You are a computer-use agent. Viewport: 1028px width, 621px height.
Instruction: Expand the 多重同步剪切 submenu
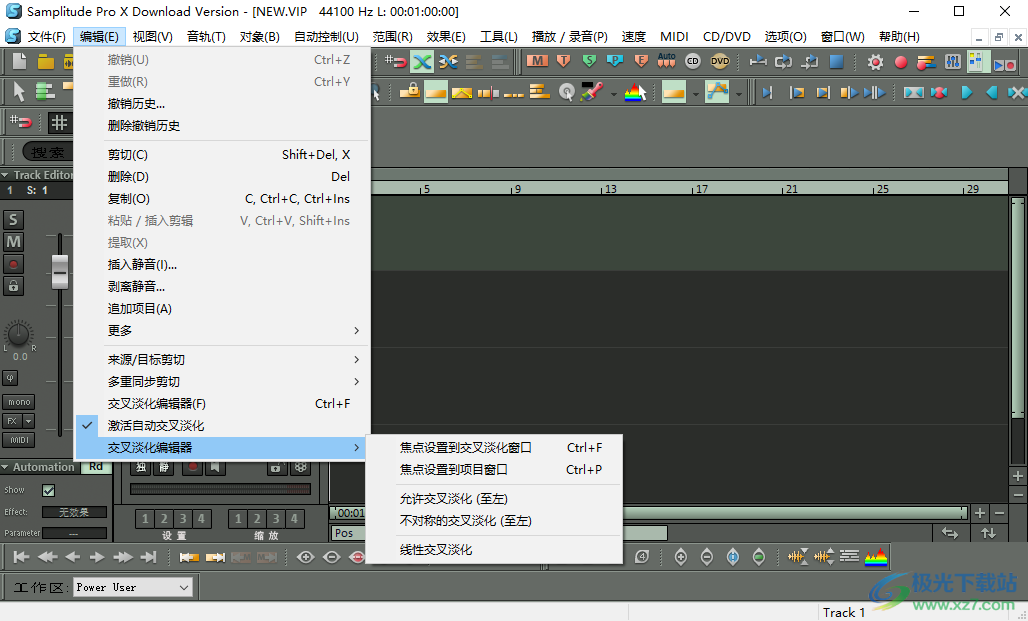[223, 382]
